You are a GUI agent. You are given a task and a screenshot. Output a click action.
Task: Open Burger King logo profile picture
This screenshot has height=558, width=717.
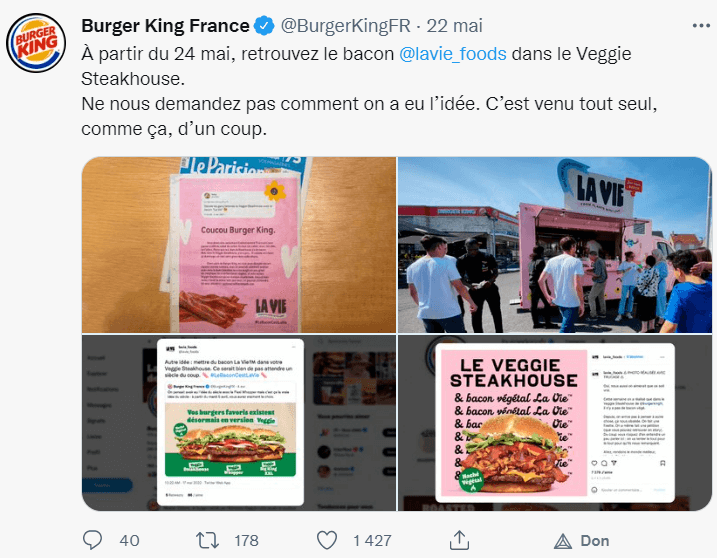tap(36, 43)
